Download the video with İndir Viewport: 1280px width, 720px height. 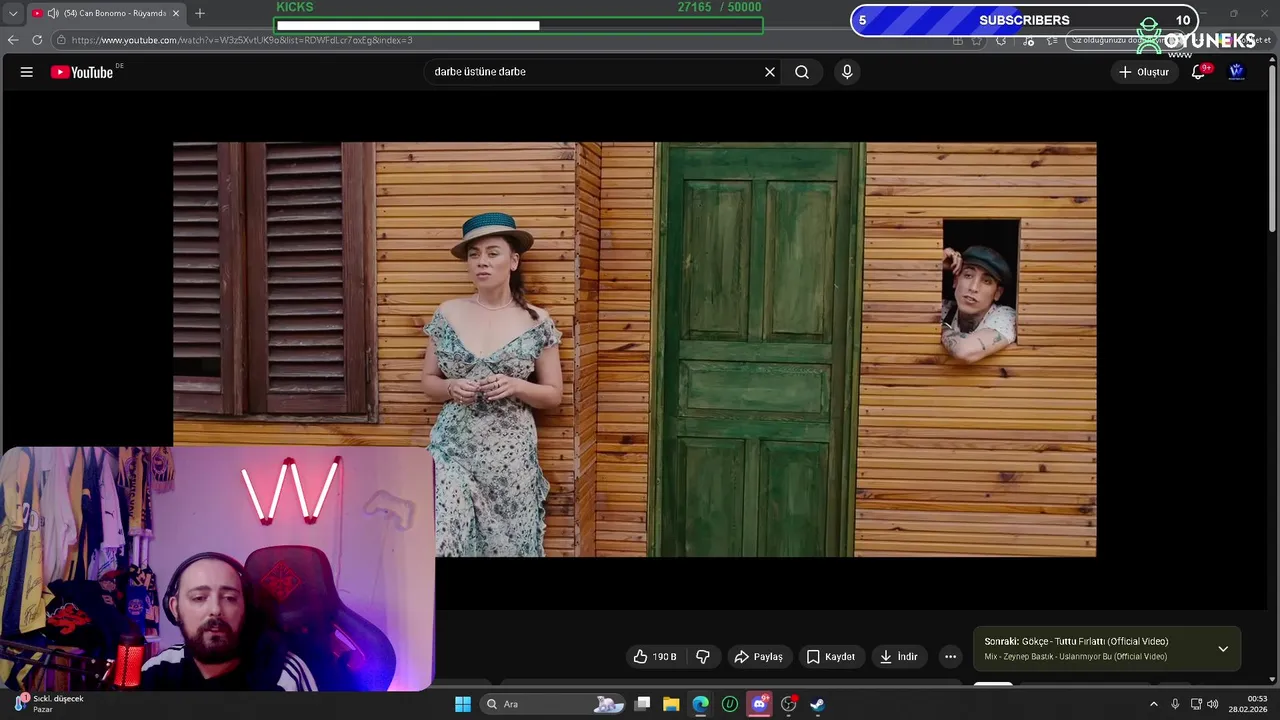[898, 657]
